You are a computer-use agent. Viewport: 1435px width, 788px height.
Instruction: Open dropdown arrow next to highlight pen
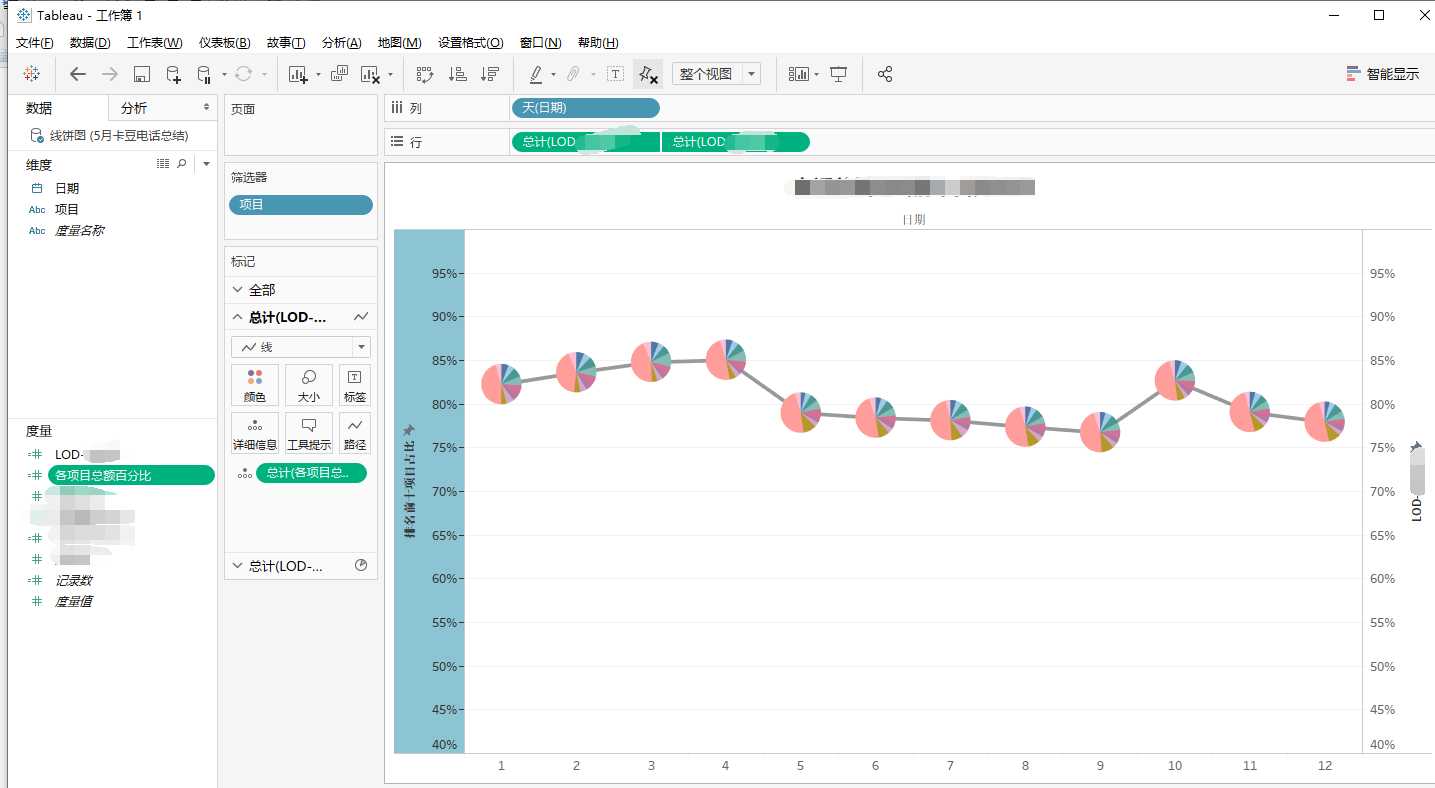tap(553, 75)
